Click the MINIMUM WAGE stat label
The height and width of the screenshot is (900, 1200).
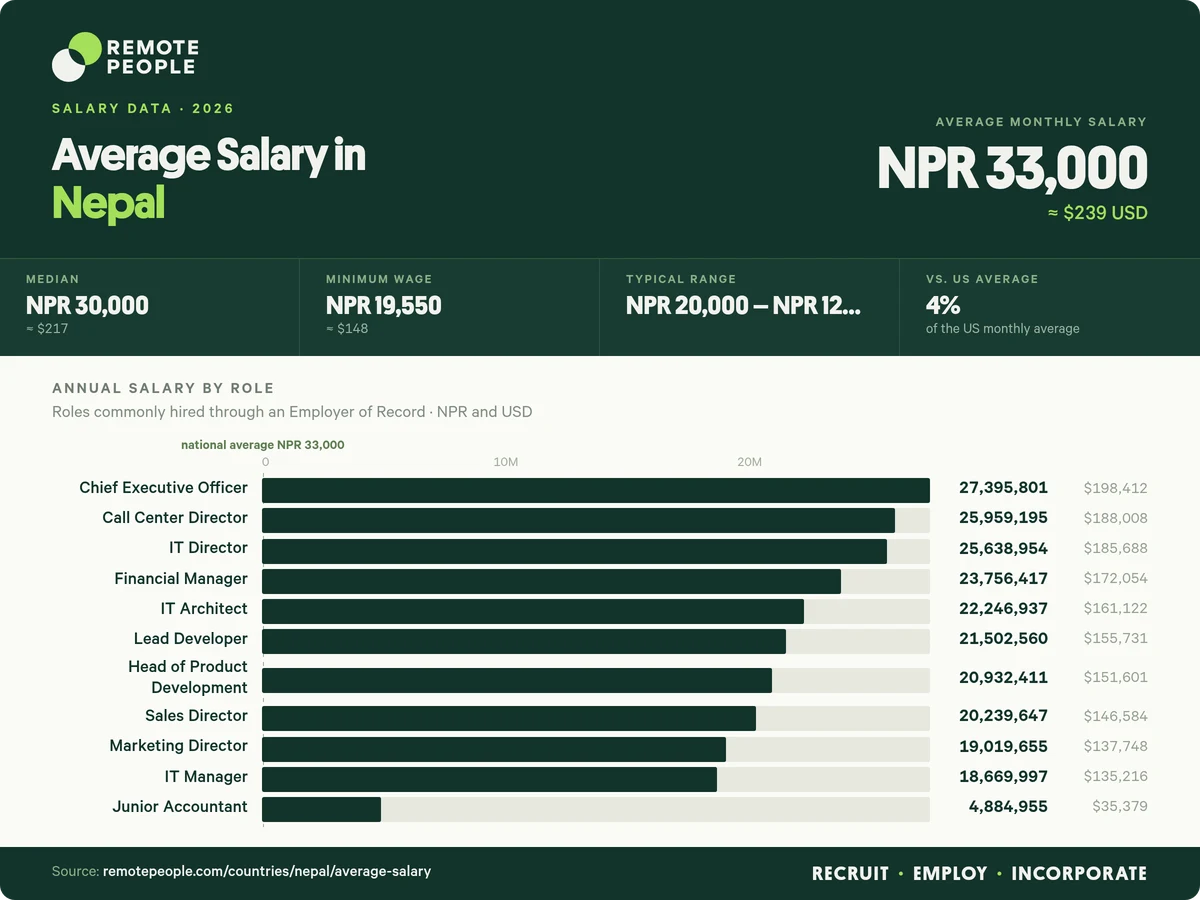pos(379,279)
